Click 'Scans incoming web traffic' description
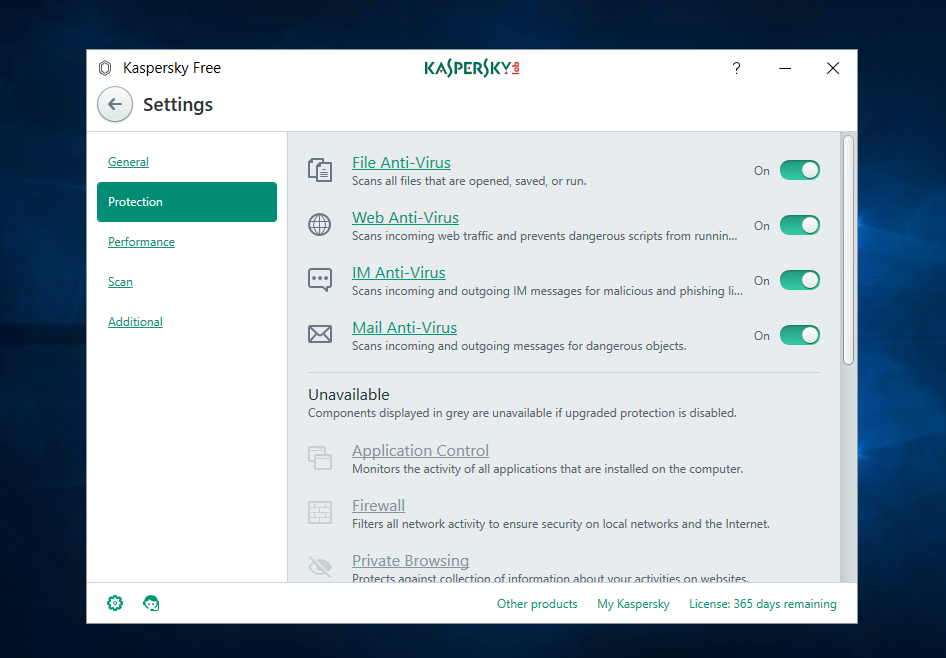The width and height of the screenshot is (946, 658). coord(544,236)
